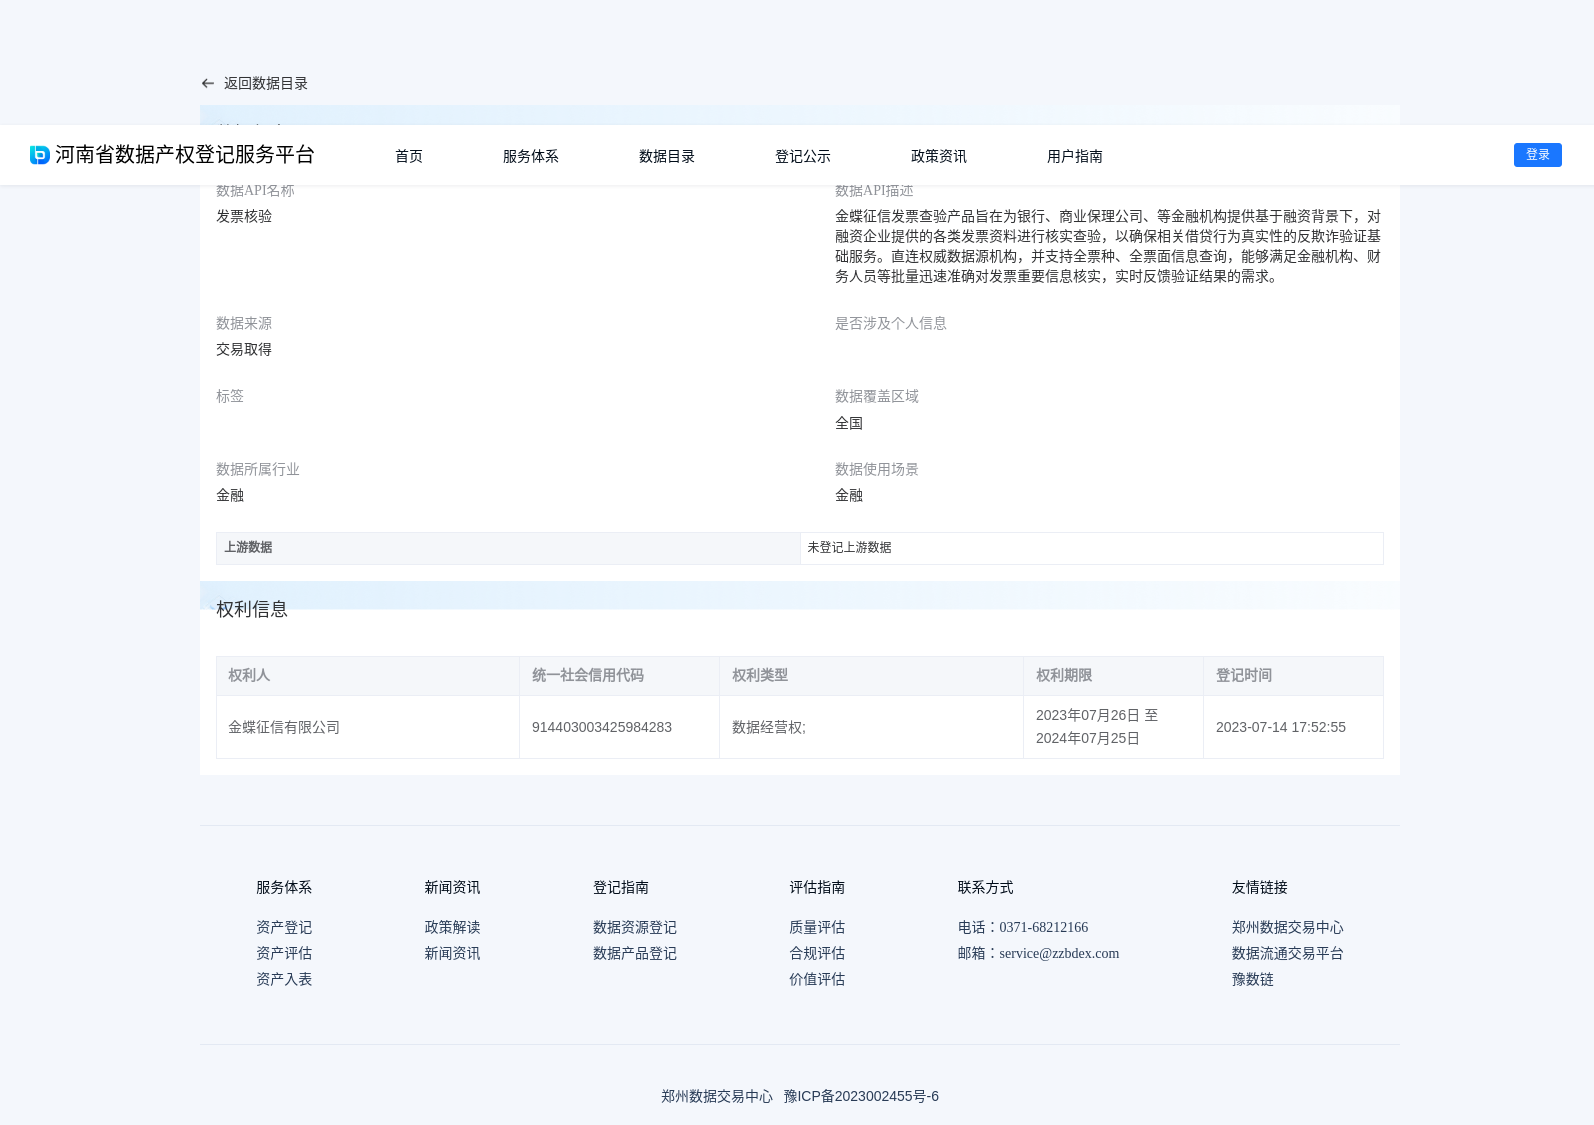Image resolution: width=1594 pixels, height=1125 pixels.
Task: Click the value 交易取得
Action: [x=244, y=350]
